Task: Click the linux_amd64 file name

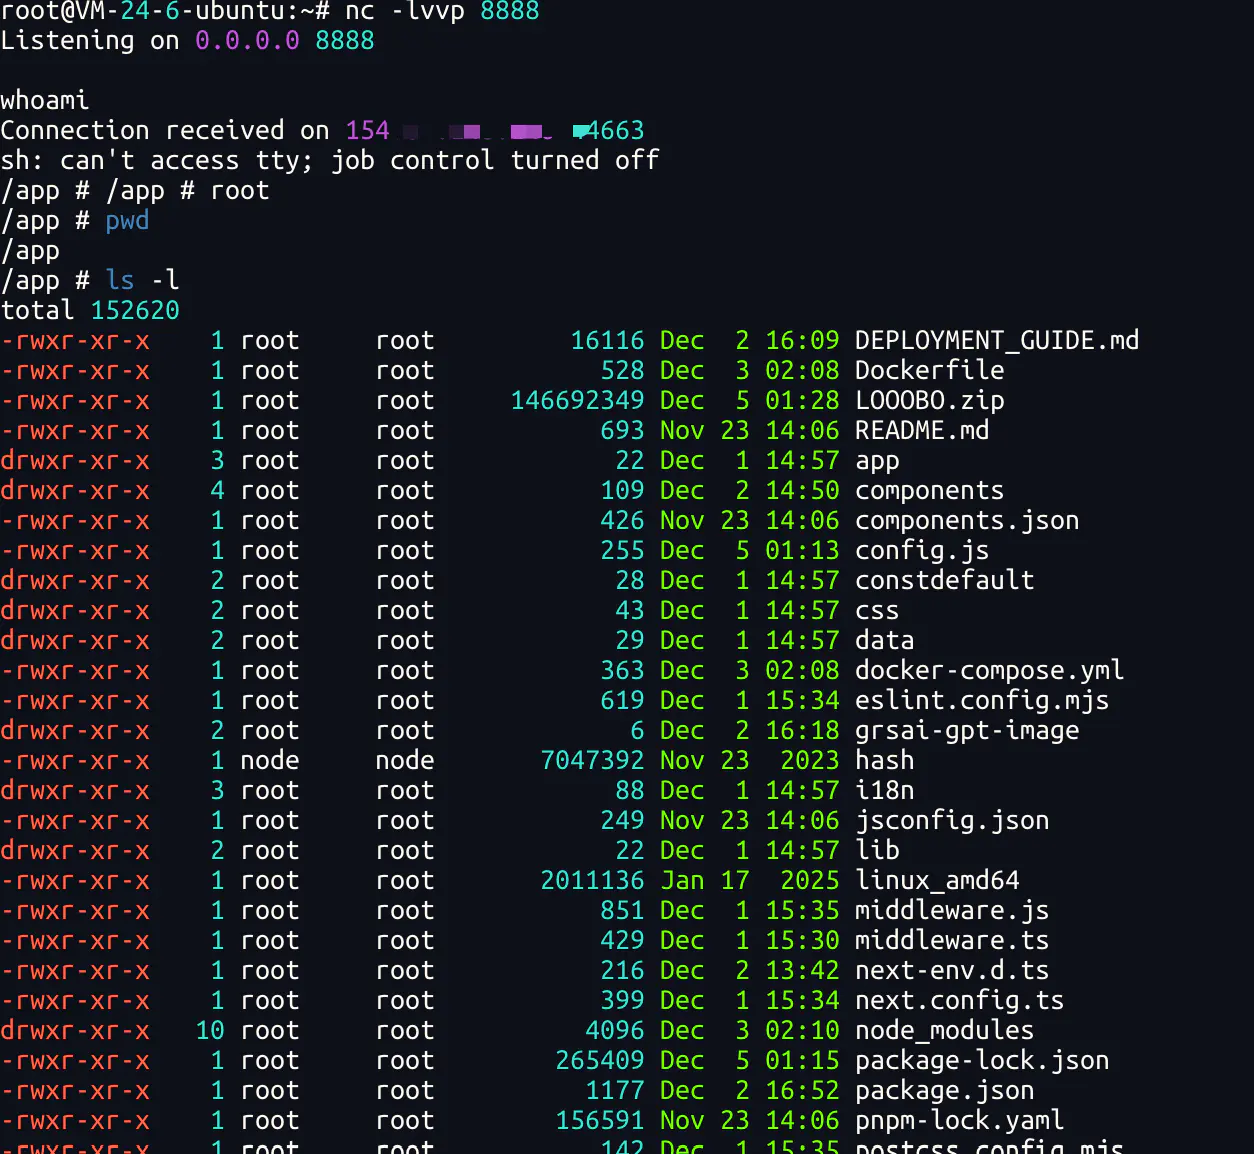Action: (936, 881)
